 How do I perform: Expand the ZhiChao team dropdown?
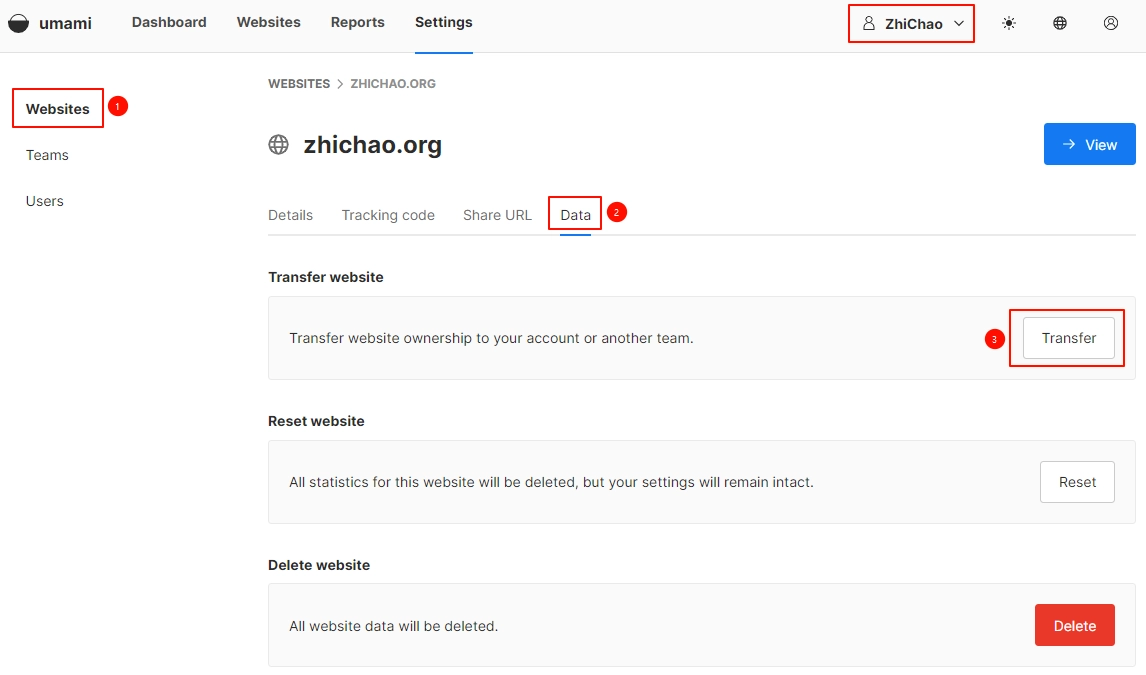[x=912, y=23]
